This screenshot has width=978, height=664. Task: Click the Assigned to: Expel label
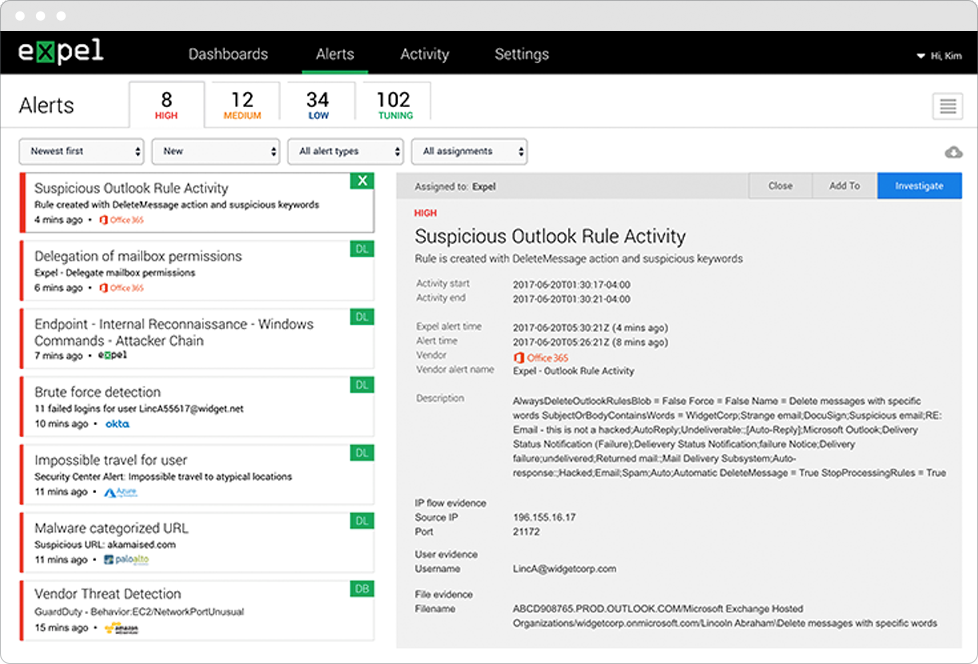[x=455, y=186]
